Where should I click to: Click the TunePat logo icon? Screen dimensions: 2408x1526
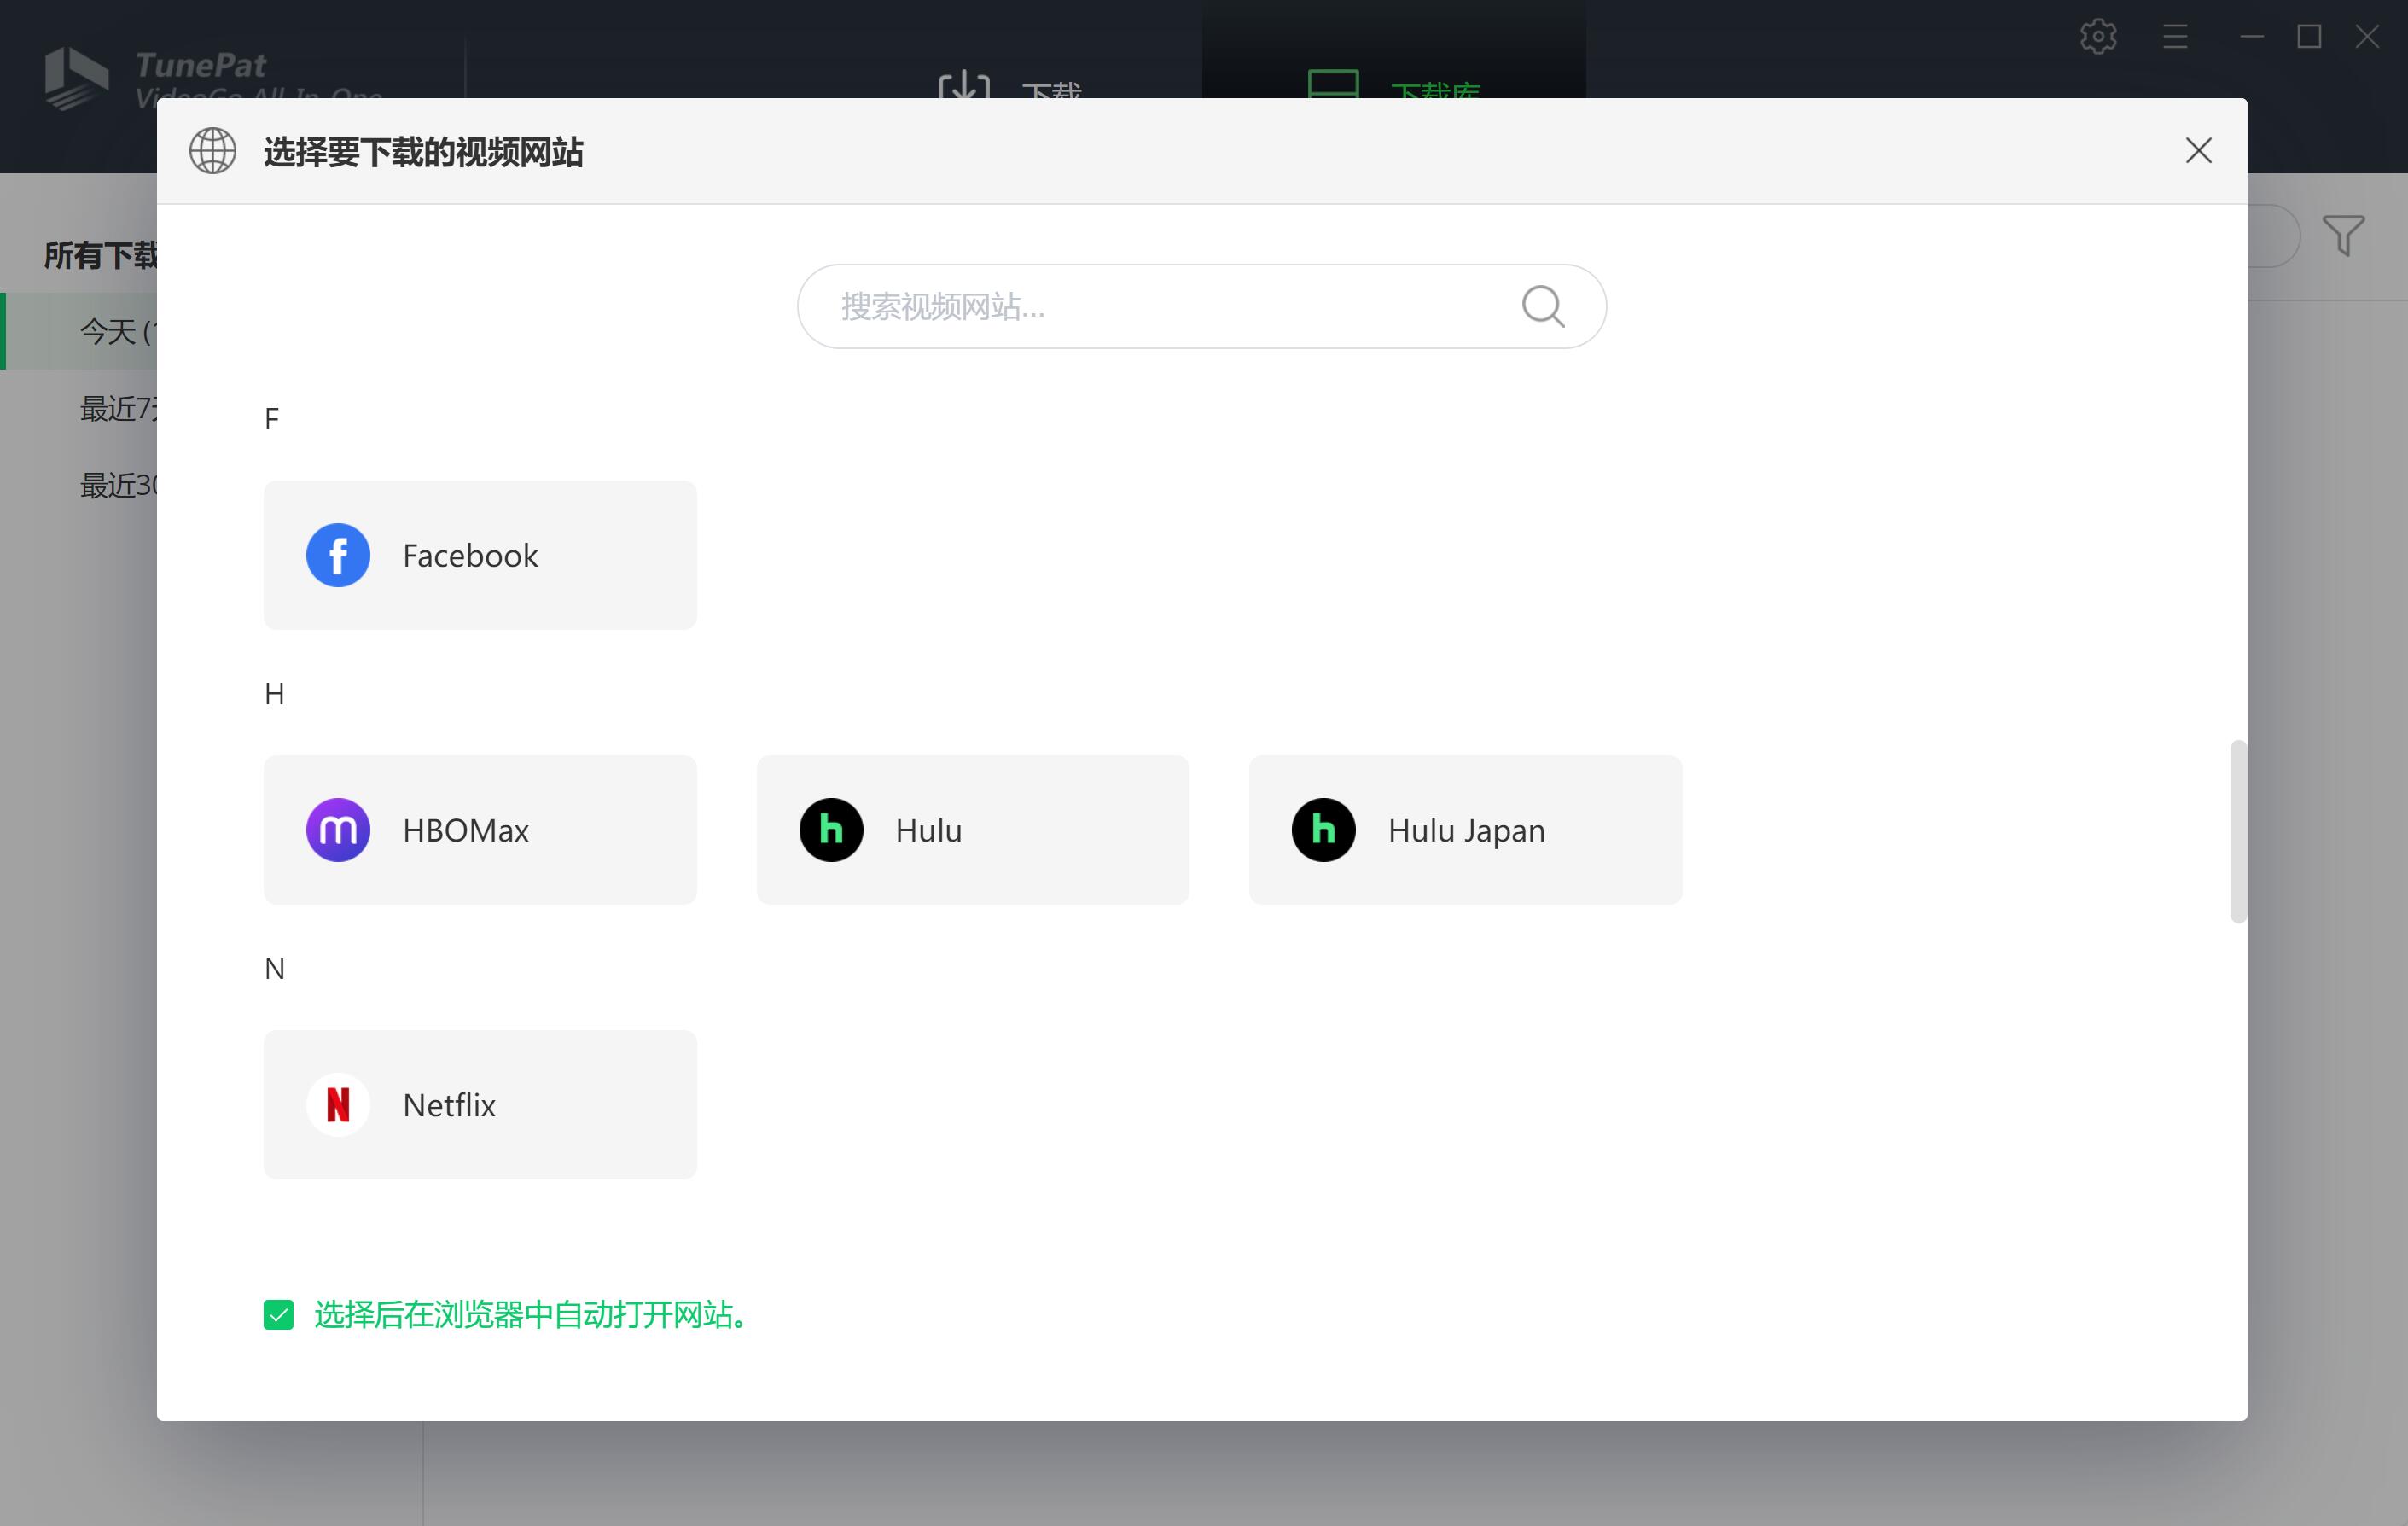(76, 78)
